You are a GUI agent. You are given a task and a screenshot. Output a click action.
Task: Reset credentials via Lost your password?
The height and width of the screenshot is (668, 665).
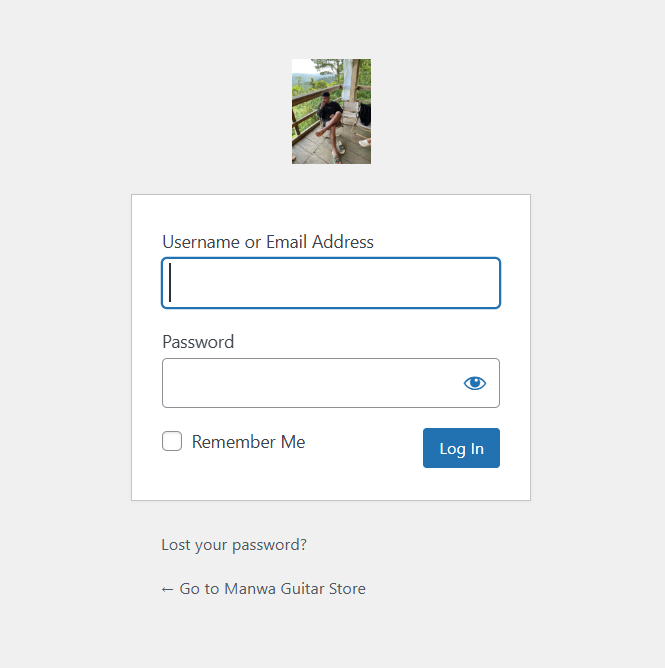pyautogui.click(x=234, y=545)
